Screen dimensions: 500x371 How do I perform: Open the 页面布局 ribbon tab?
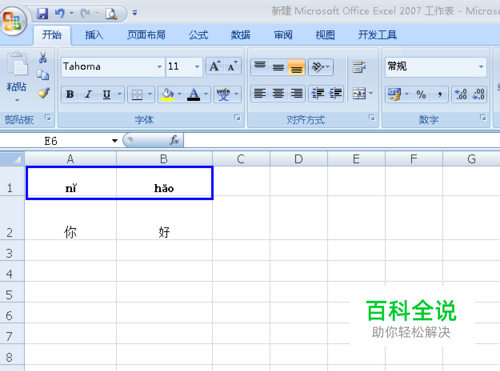click(x=146, y=35)
